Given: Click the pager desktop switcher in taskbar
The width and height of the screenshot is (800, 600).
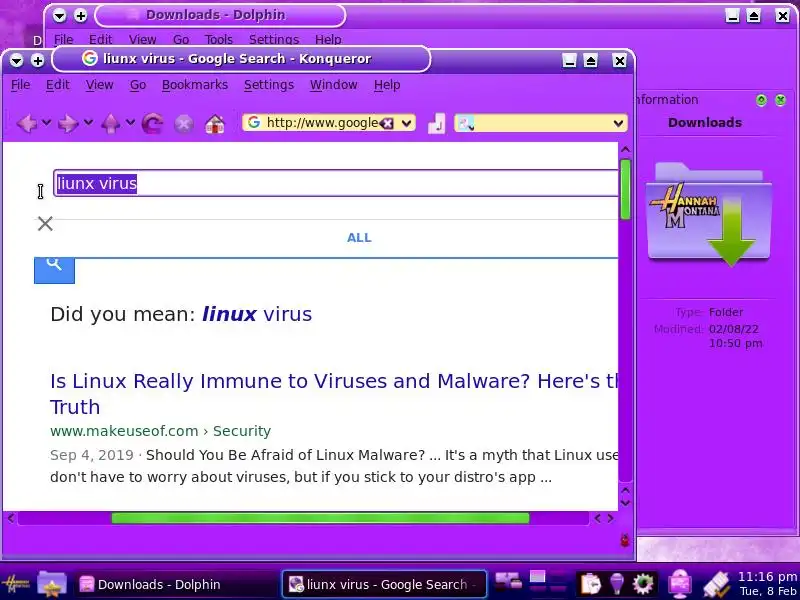Looking at the screenshot, I should [x=547, y=584].
